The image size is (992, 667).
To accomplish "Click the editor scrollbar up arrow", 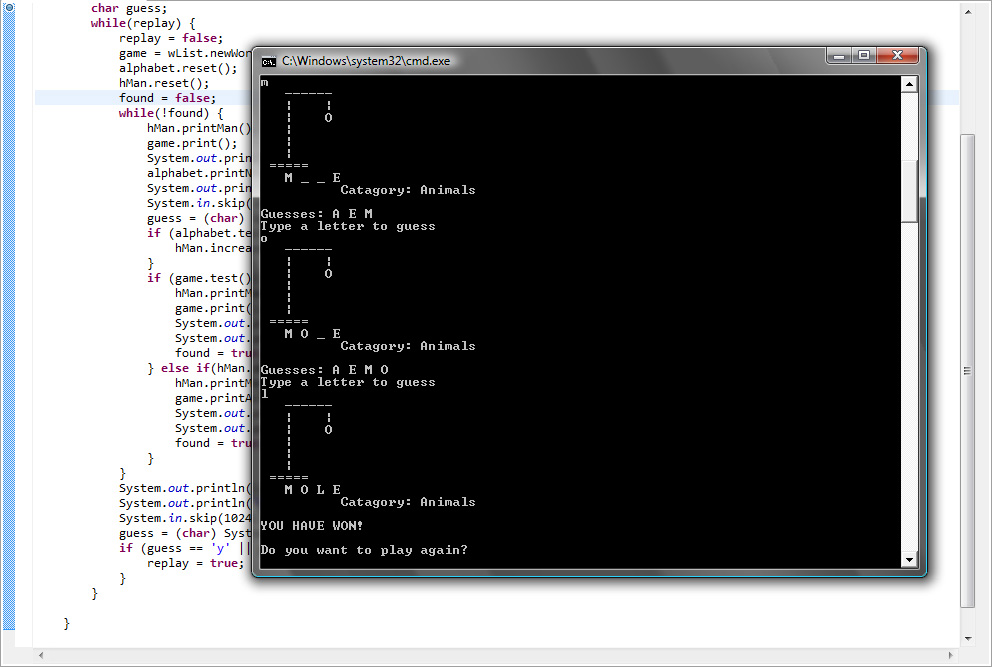I will click(968, 12).
